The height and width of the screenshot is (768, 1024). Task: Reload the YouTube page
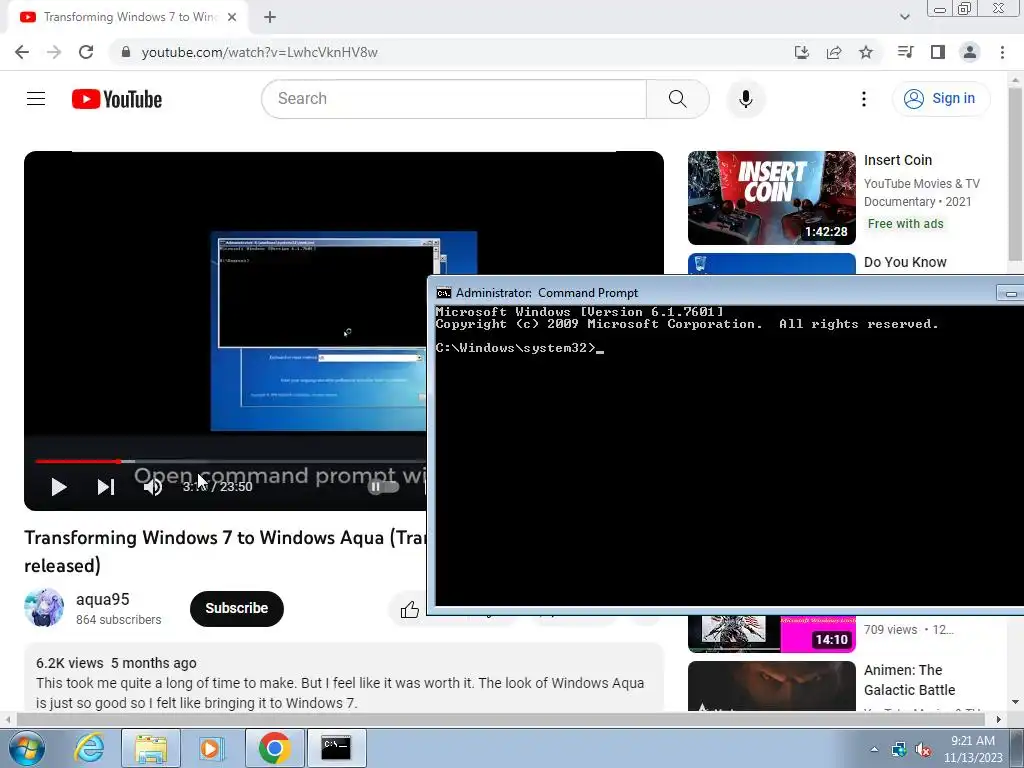tap(86, 52)
